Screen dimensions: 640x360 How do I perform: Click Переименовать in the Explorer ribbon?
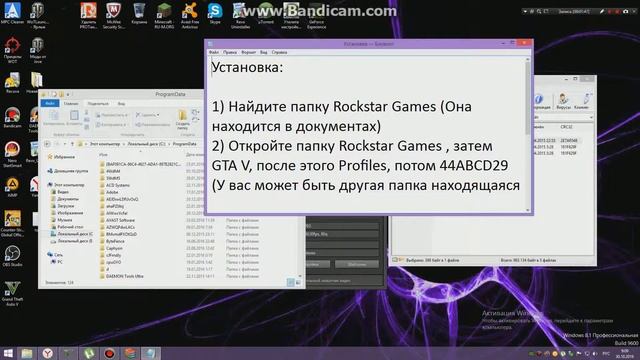[152, 124]
